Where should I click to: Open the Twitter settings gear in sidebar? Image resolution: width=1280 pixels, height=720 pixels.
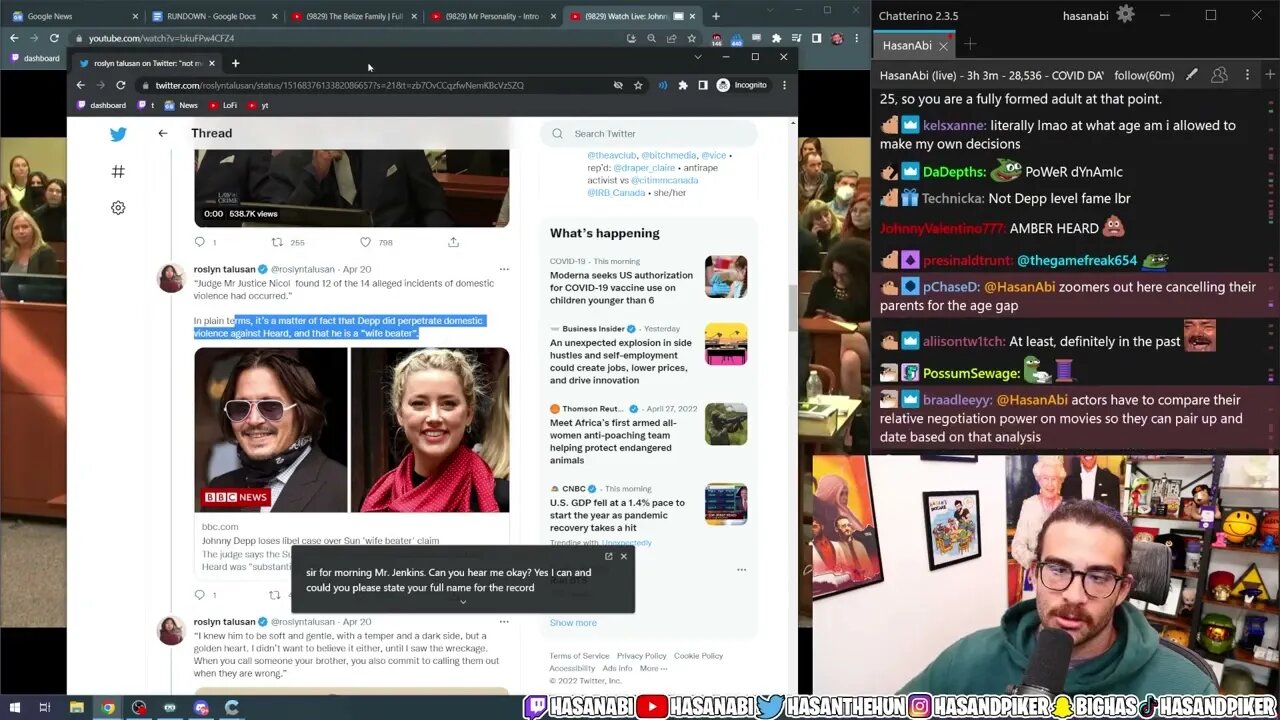(x=118, y=208)
